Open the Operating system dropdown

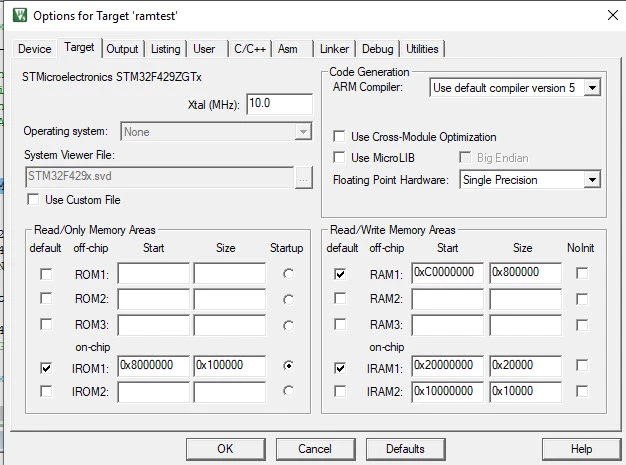[x=303, y=131]
